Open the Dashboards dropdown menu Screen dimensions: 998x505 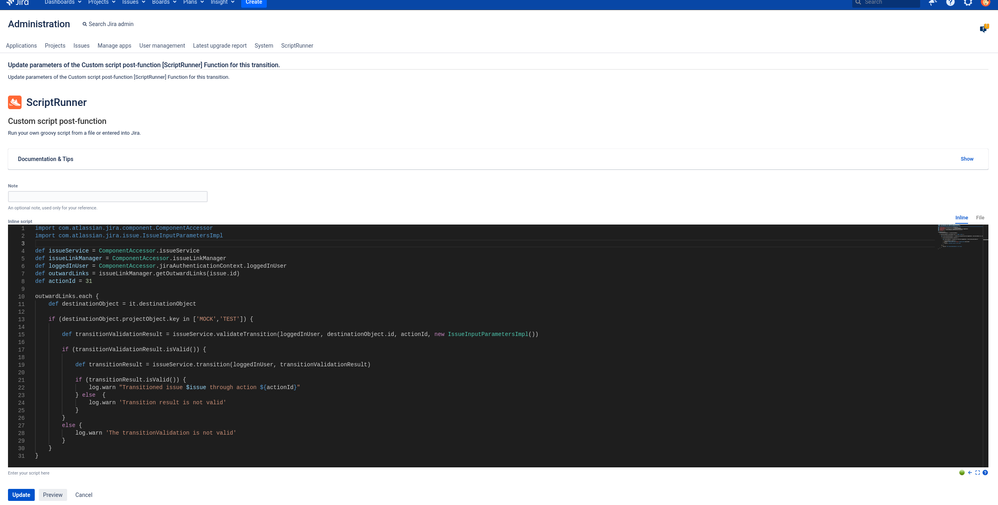pos(63,3)
